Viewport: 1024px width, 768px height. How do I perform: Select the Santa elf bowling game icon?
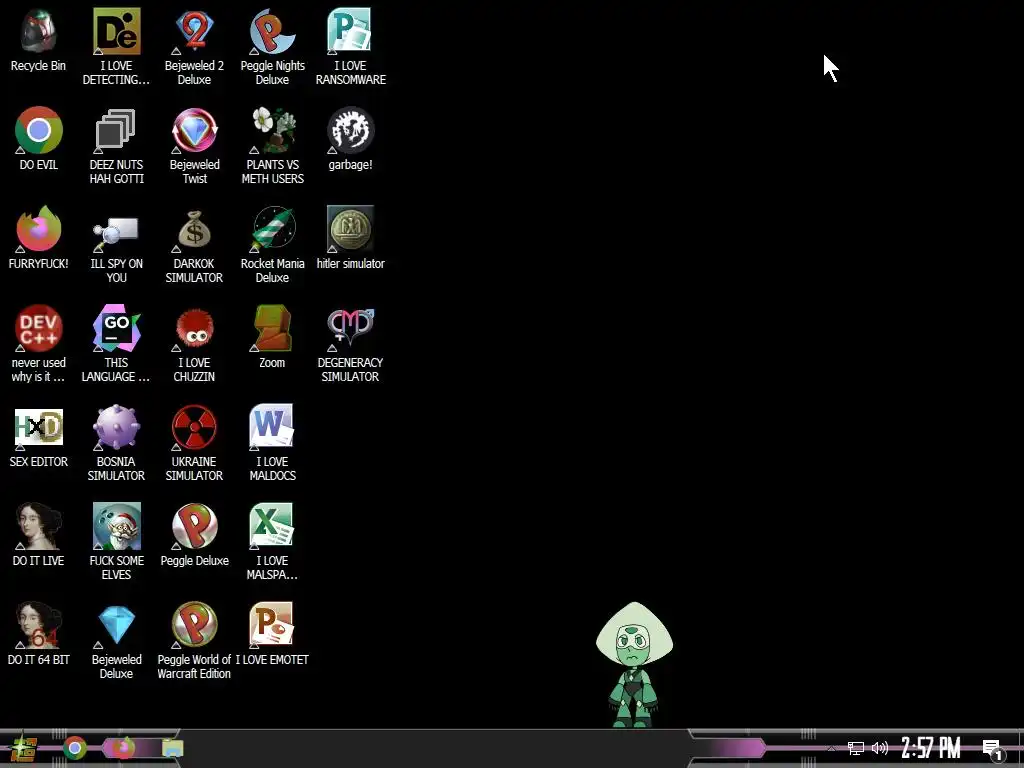point(116,526)
